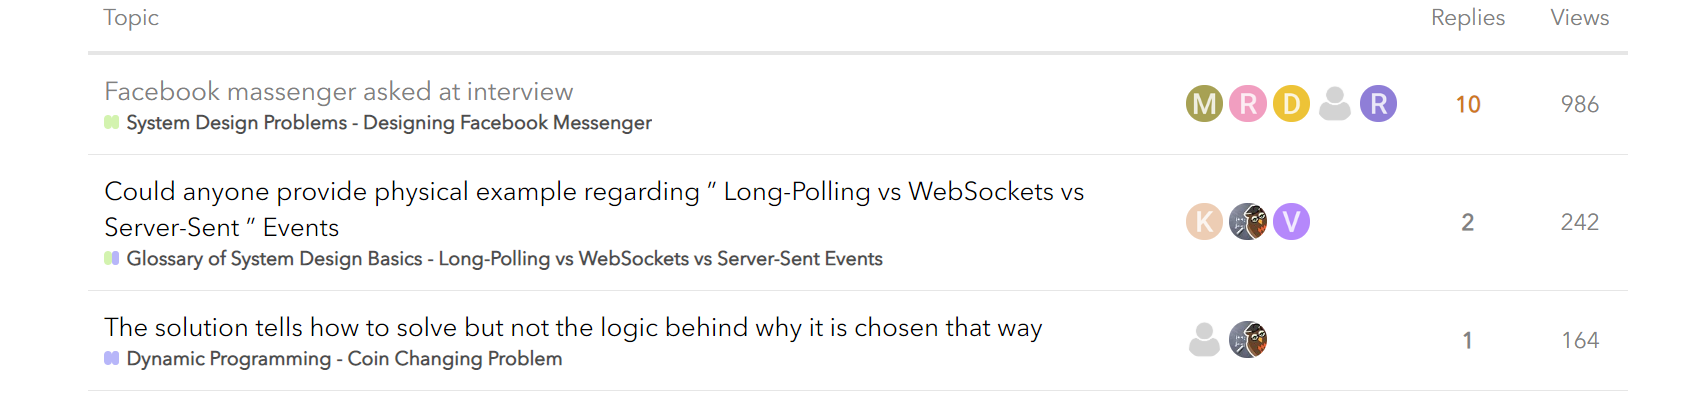The image size is (1708, 400).
Task: Sort topics by Views column header
Action: tap(1579, 18)
